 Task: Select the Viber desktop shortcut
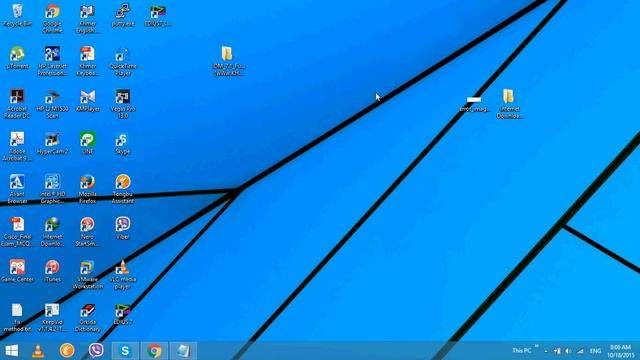123,228
